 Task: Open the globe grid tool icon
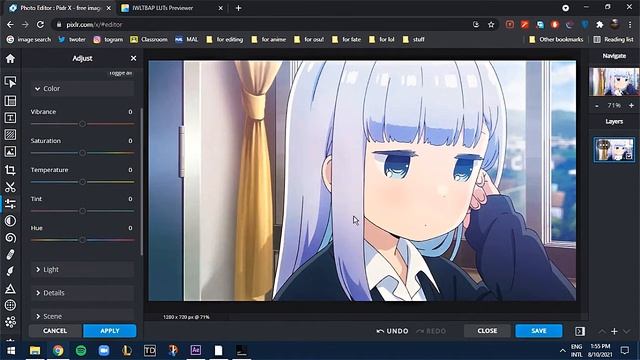coord(10,305)
